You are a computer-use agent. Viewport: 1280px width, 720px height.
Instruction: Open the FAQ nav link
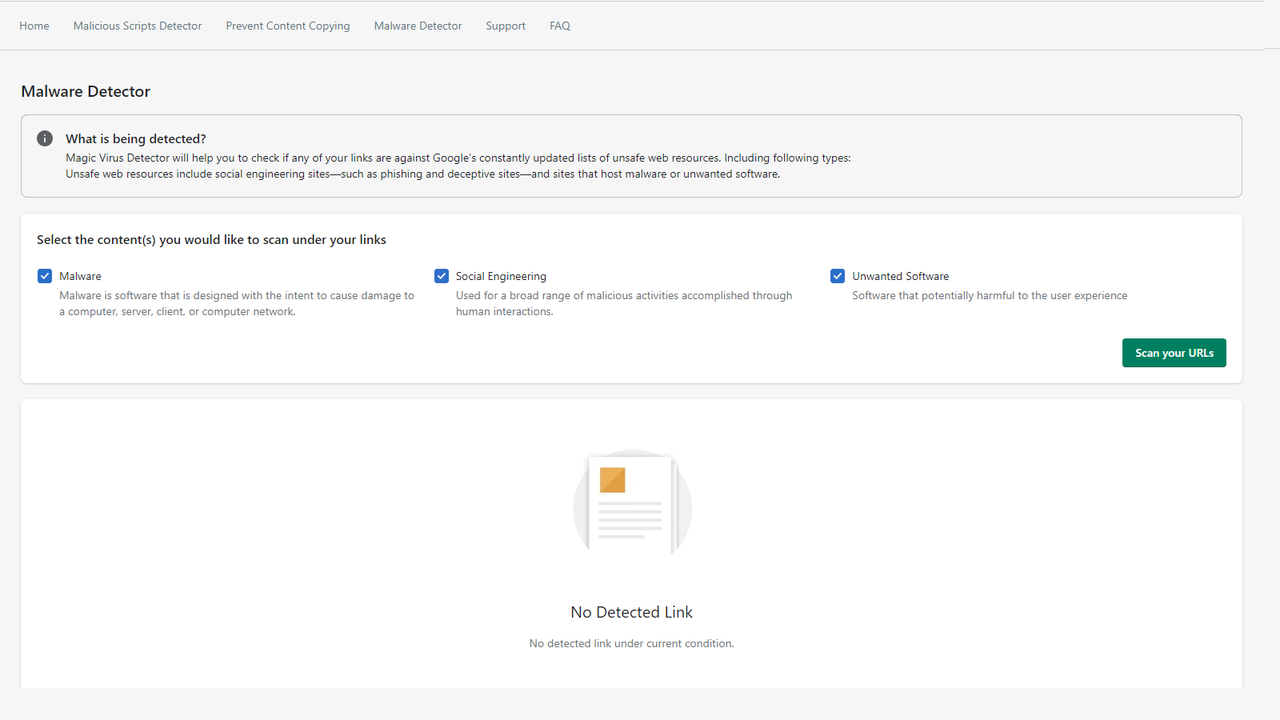(x=560, y=26)
